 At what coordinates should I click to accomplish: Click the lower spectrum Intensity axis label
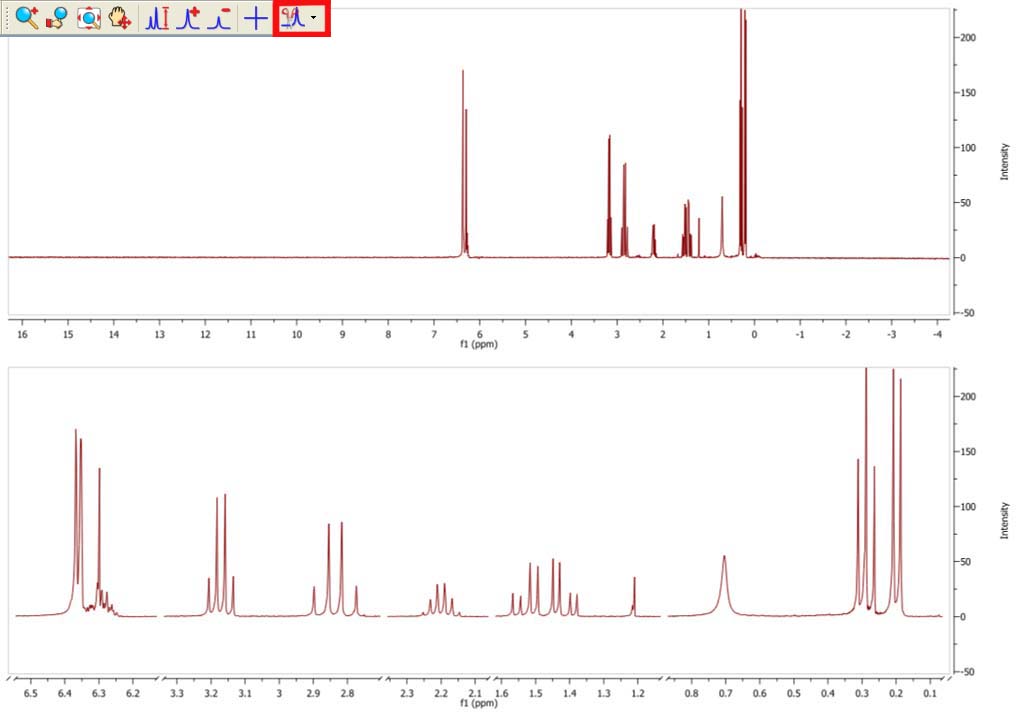coord(1004,520)
